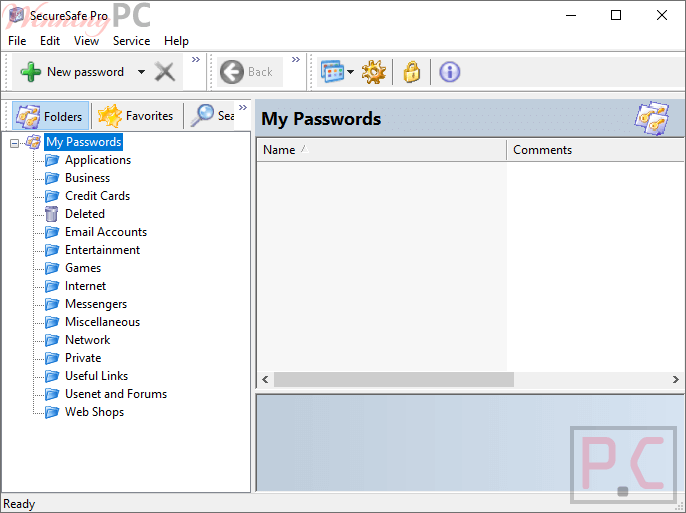Click the view mode icon in toolbar
686x513 pixels.
(332, 72)
